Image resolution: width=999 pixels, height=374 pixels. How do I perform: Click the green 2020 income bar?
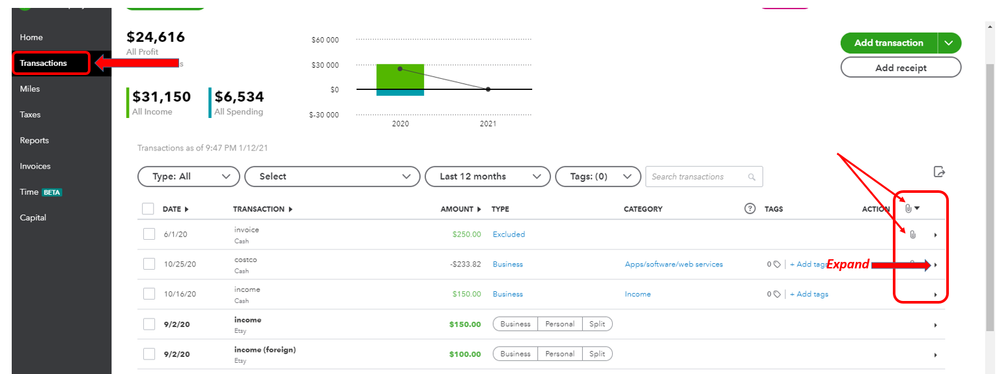point(400,76)
